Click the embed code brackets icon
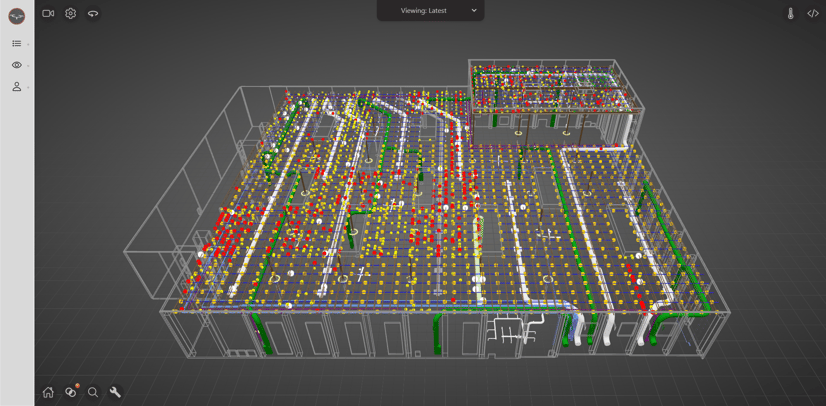The height and width of the screenshot is (406, 826). pos(812,14)
